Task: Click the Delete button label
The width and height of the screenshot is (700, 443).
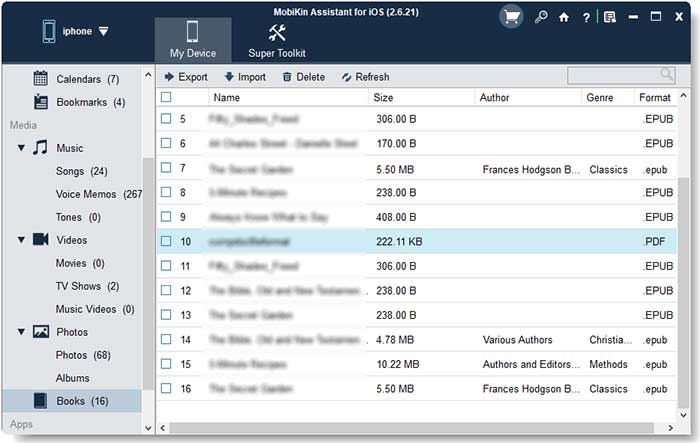Action: tap(311, 77)
